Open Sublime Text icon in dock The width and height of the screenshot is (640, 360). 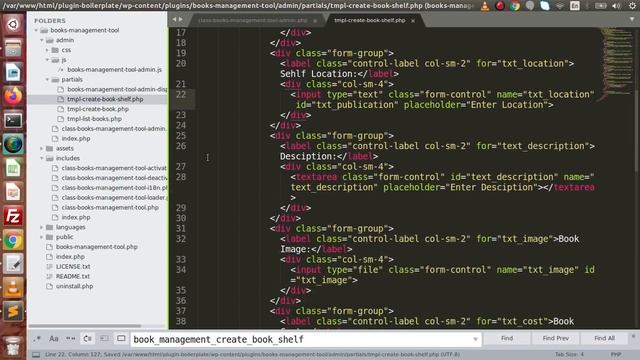[x=13, y=312]
